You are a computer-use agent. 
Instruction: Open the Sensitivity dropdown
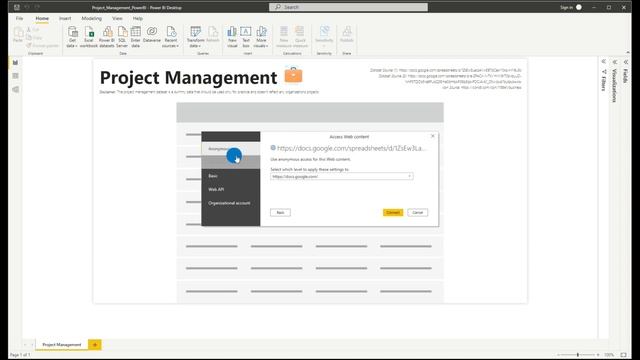(x=324, y=37)
